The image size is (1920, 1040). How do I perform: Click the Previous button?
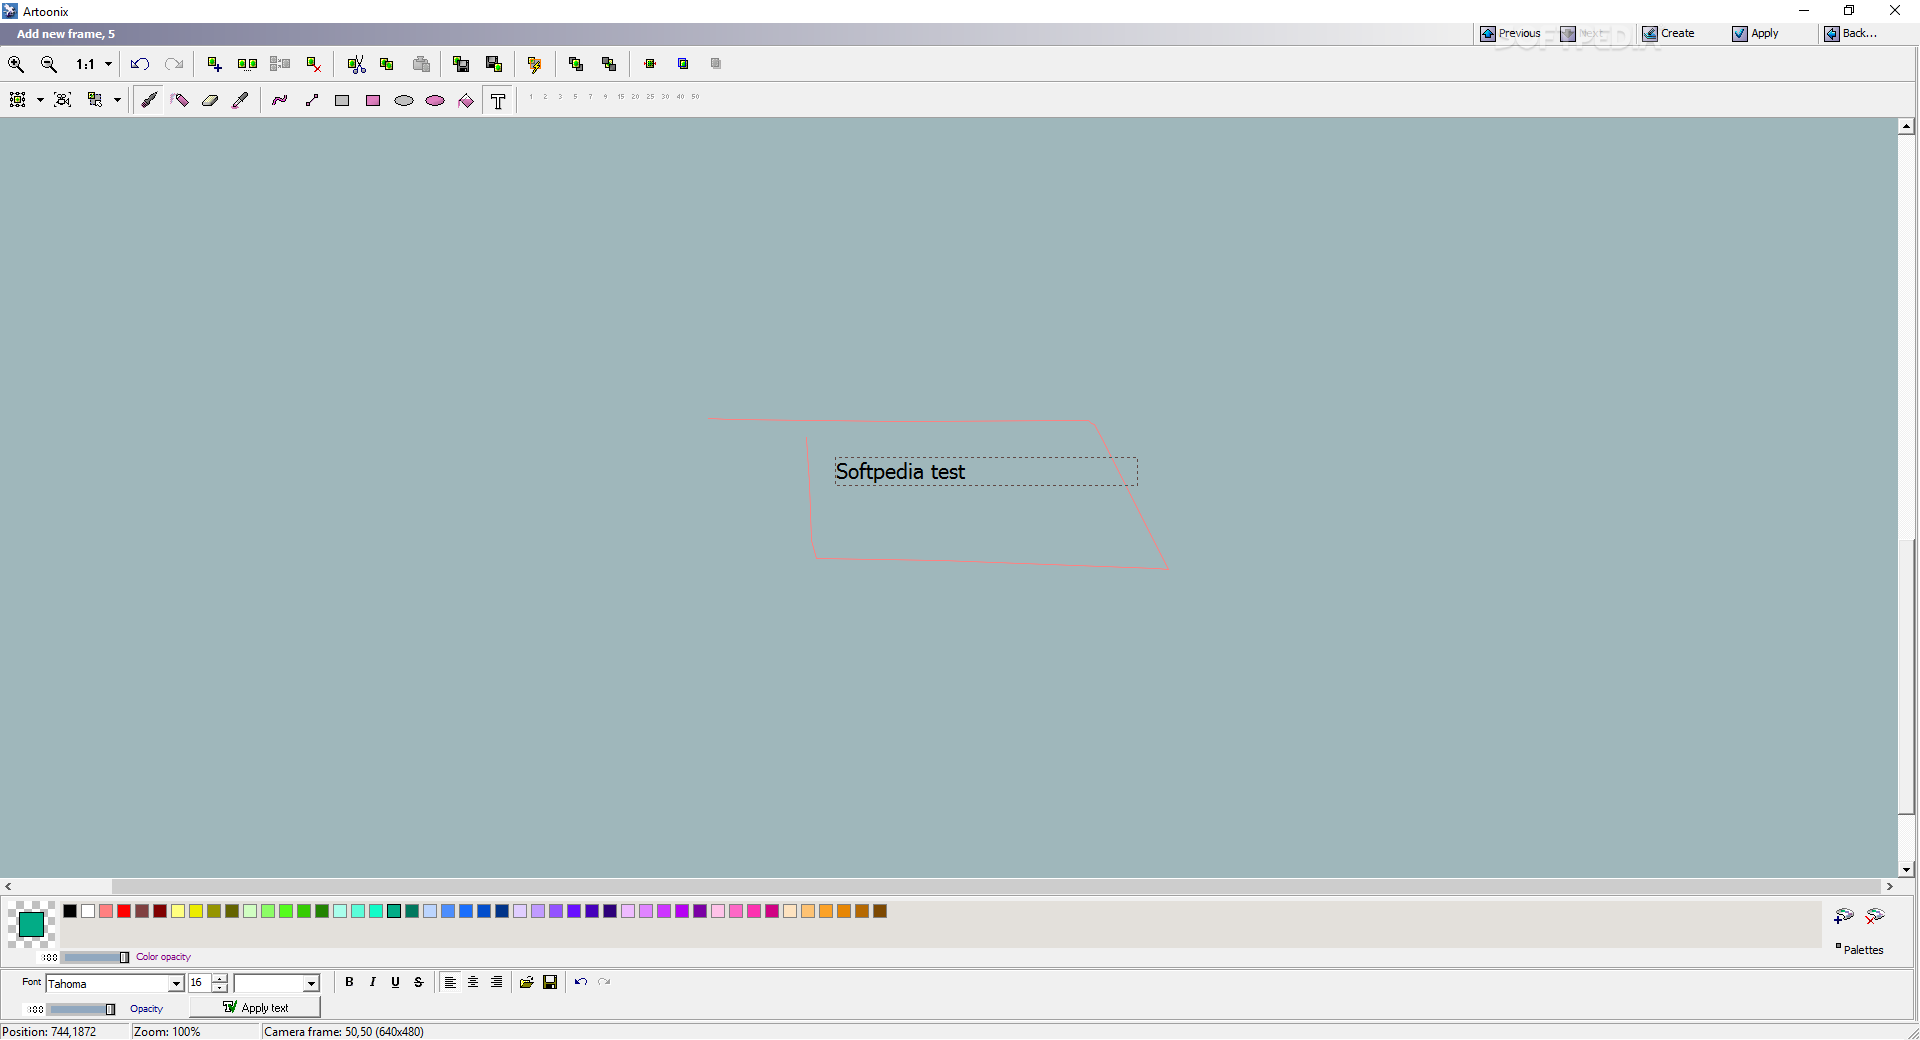1510,33
